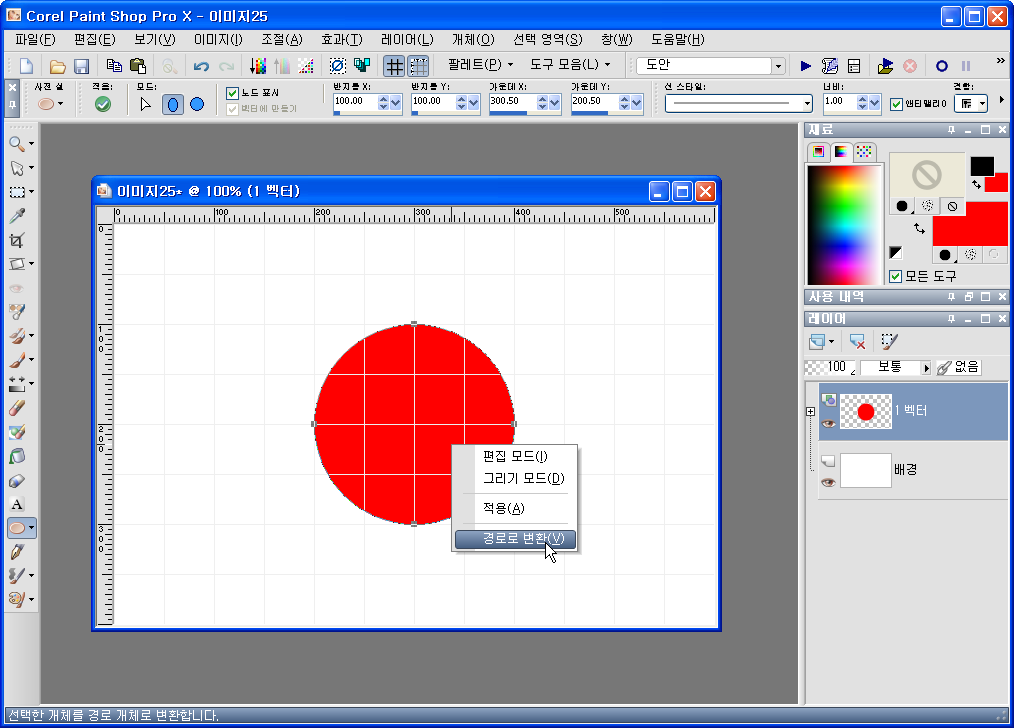Start script recording with the circle icon

coord(942,66)
